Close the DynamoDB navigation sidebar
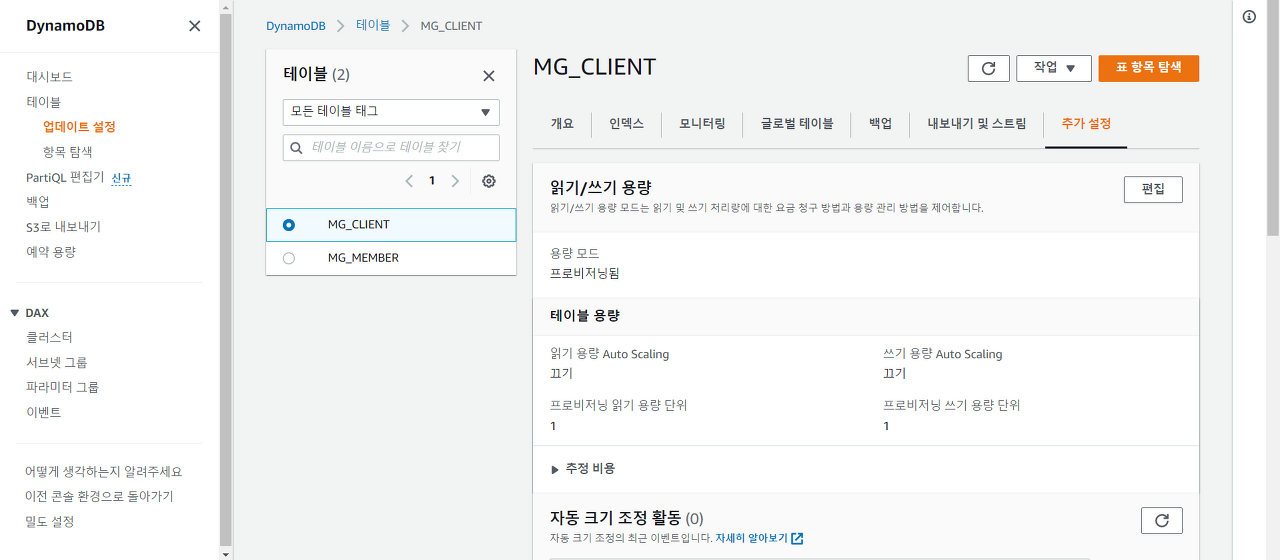Viewport: 1280px width, 560px height. [x=194, y=26]
